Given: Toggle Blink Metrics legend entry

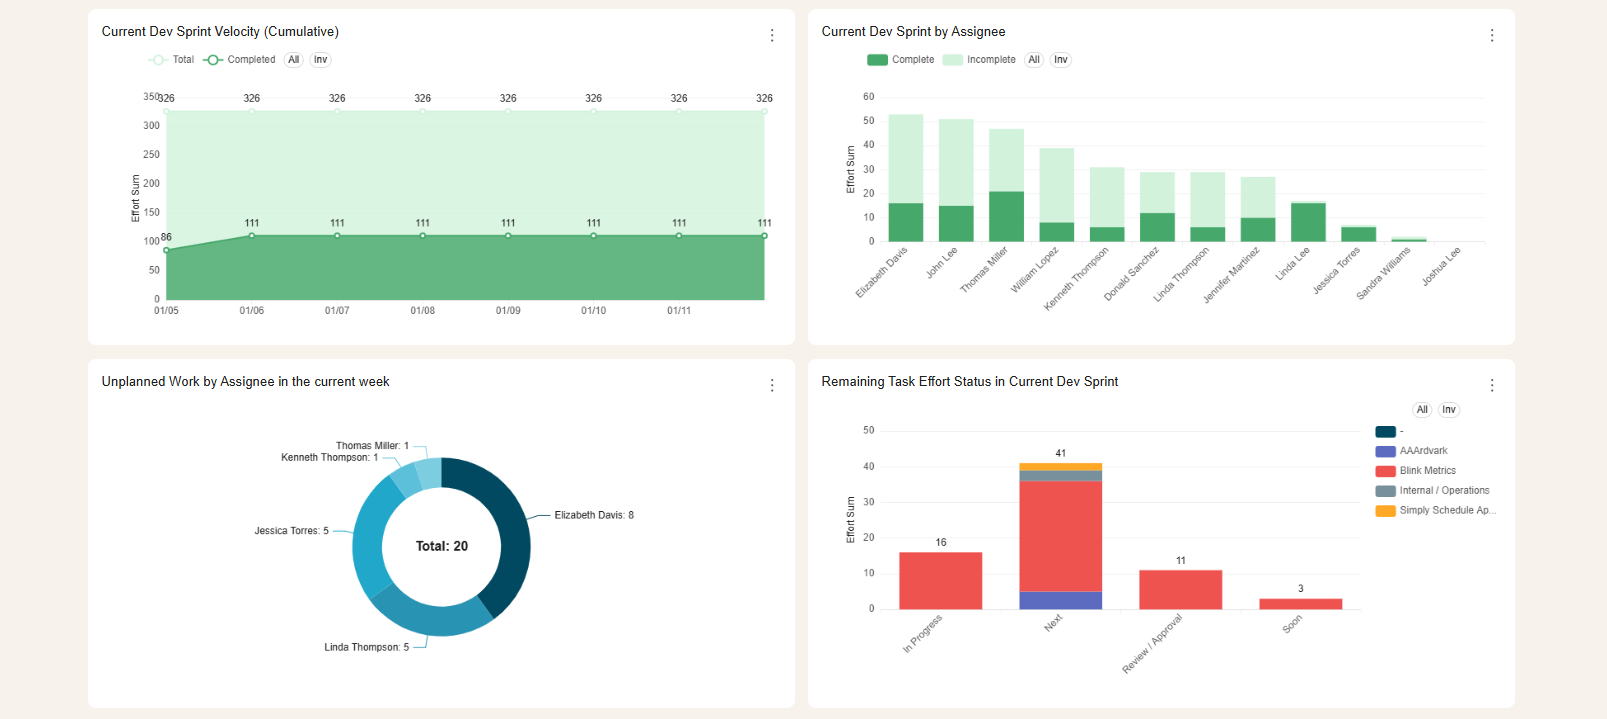Looking at the screenshot, I should coord(1415,471).
